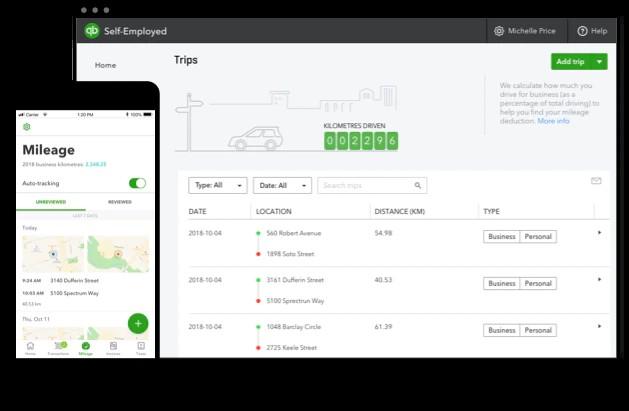
Task: Tap 3140 Dufferin Street on phone
Action: [x=75, y=280]
